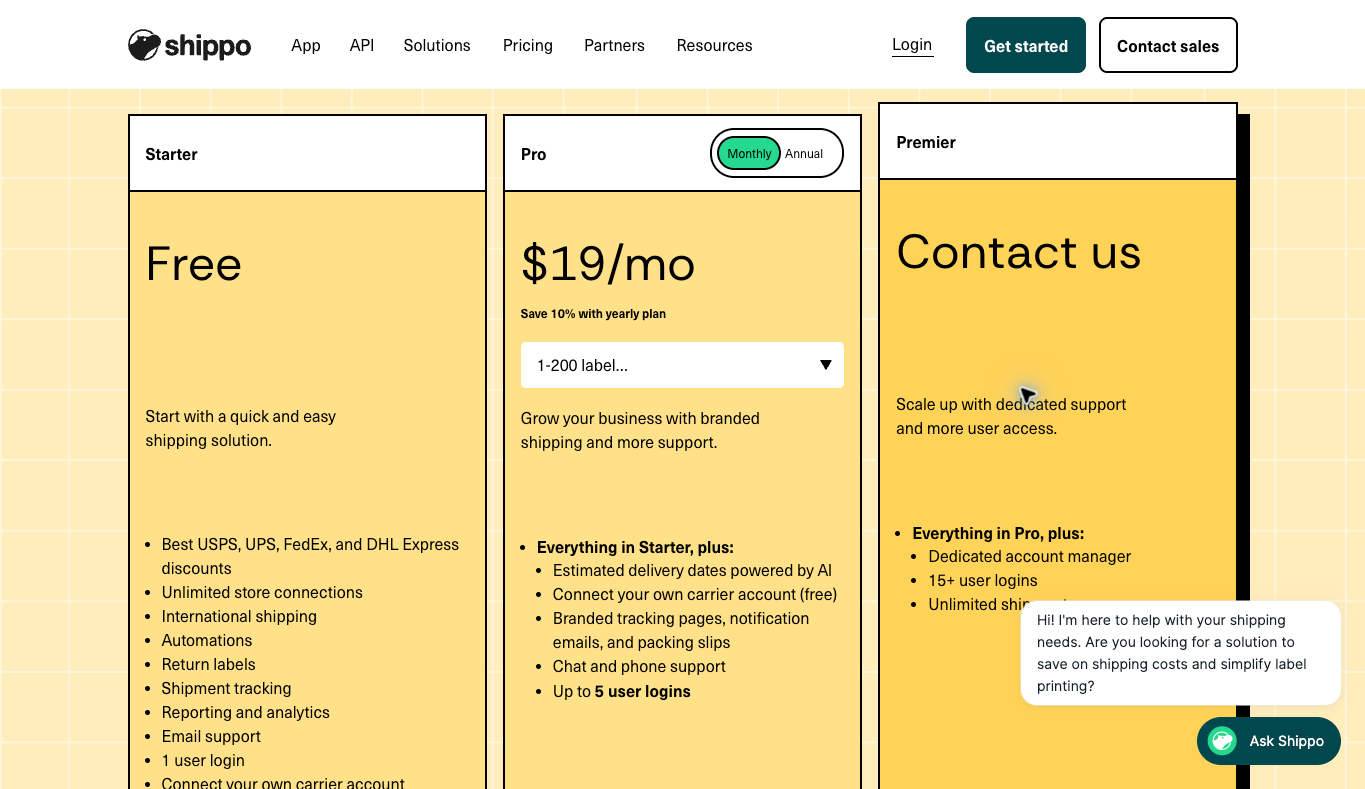The height and width of the screenshot is (789, 1365).
Task: Click "Dedicated account manager" feature
Action: pos(1029,556)
